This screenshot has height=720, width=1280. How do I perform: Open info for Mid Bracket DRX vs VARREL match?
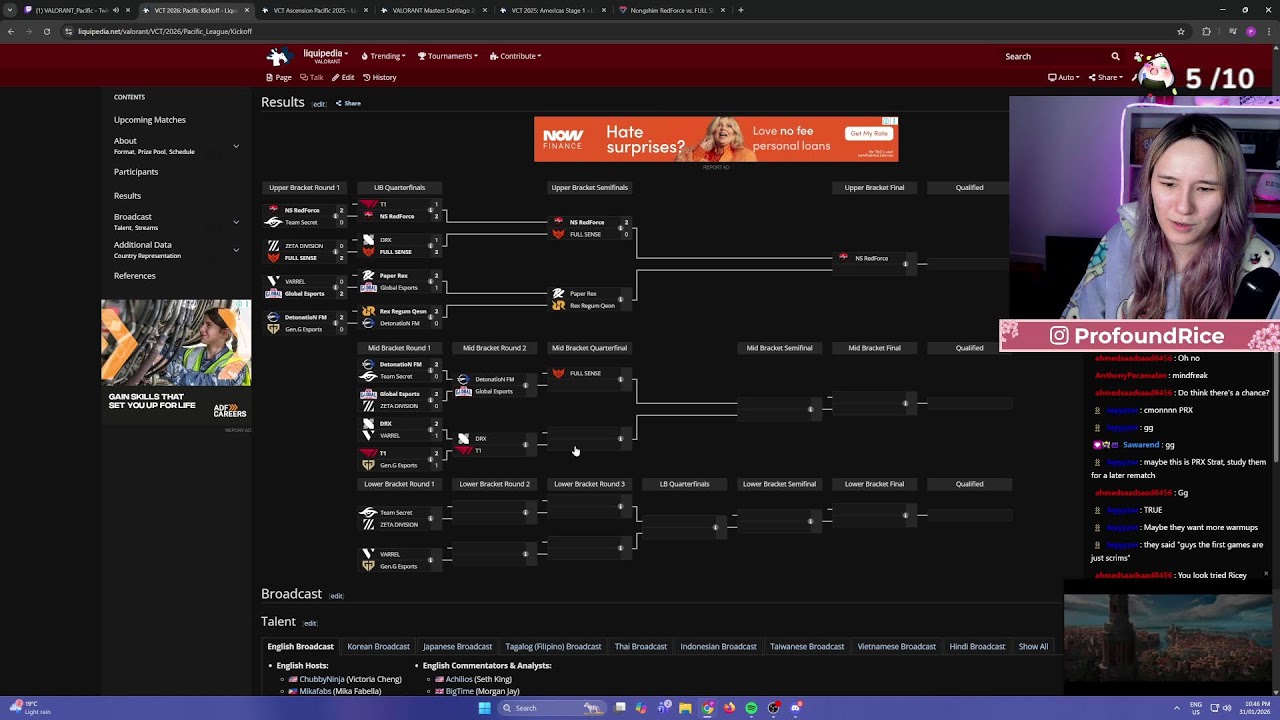pyautogui.click(x=431, y=430)
